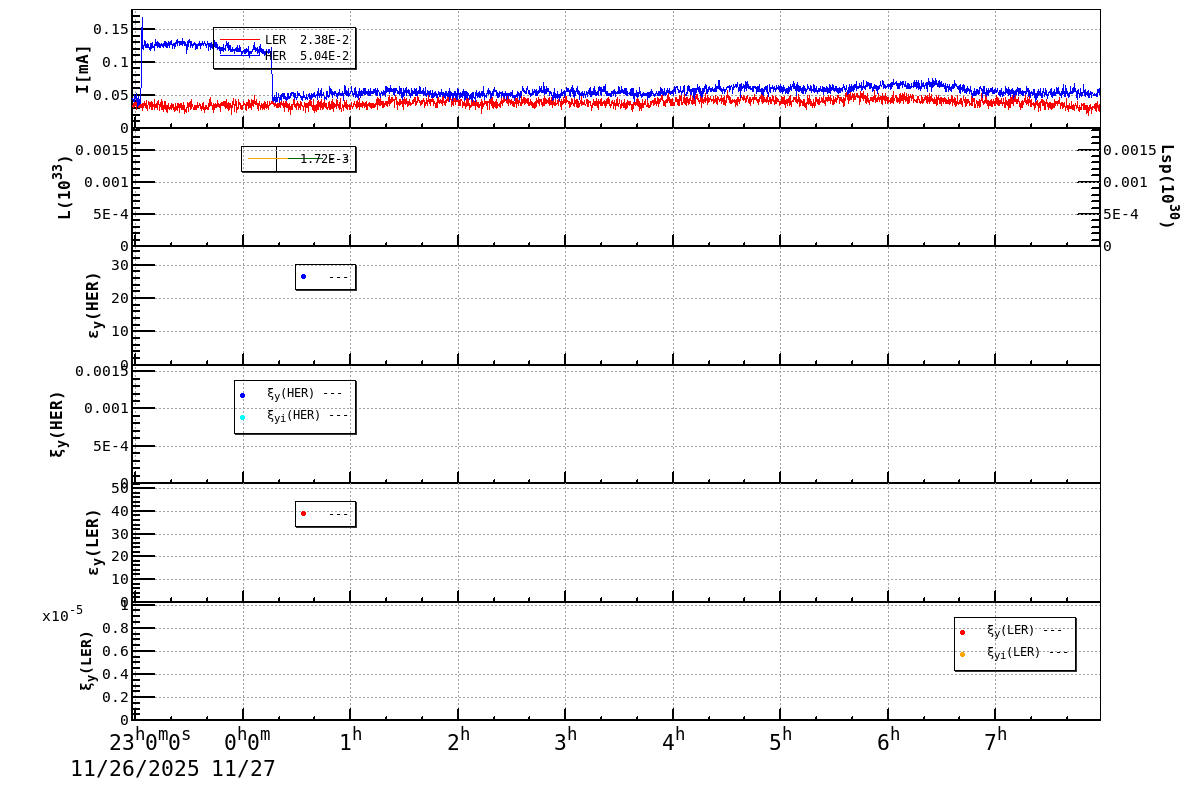Click the 6h time axis label
This screenshot has height=798, width=1200.
(889, 740)
